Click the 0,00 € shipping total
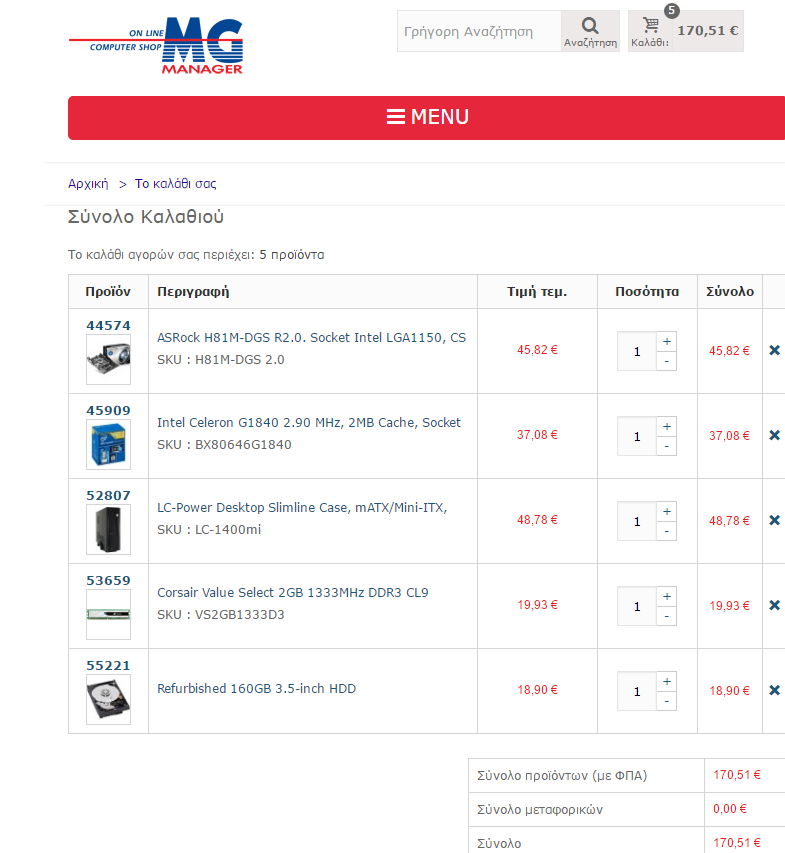Viewport: 785px width, 853px height. 730,809
